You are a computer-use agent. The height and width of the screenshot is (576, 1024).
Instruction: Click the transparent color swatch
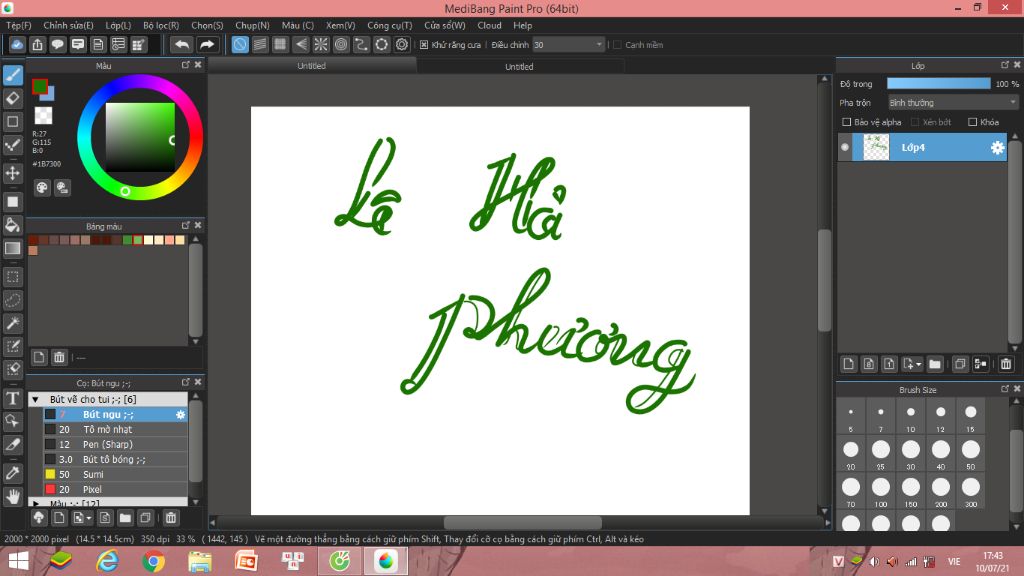tap(43, 116)
